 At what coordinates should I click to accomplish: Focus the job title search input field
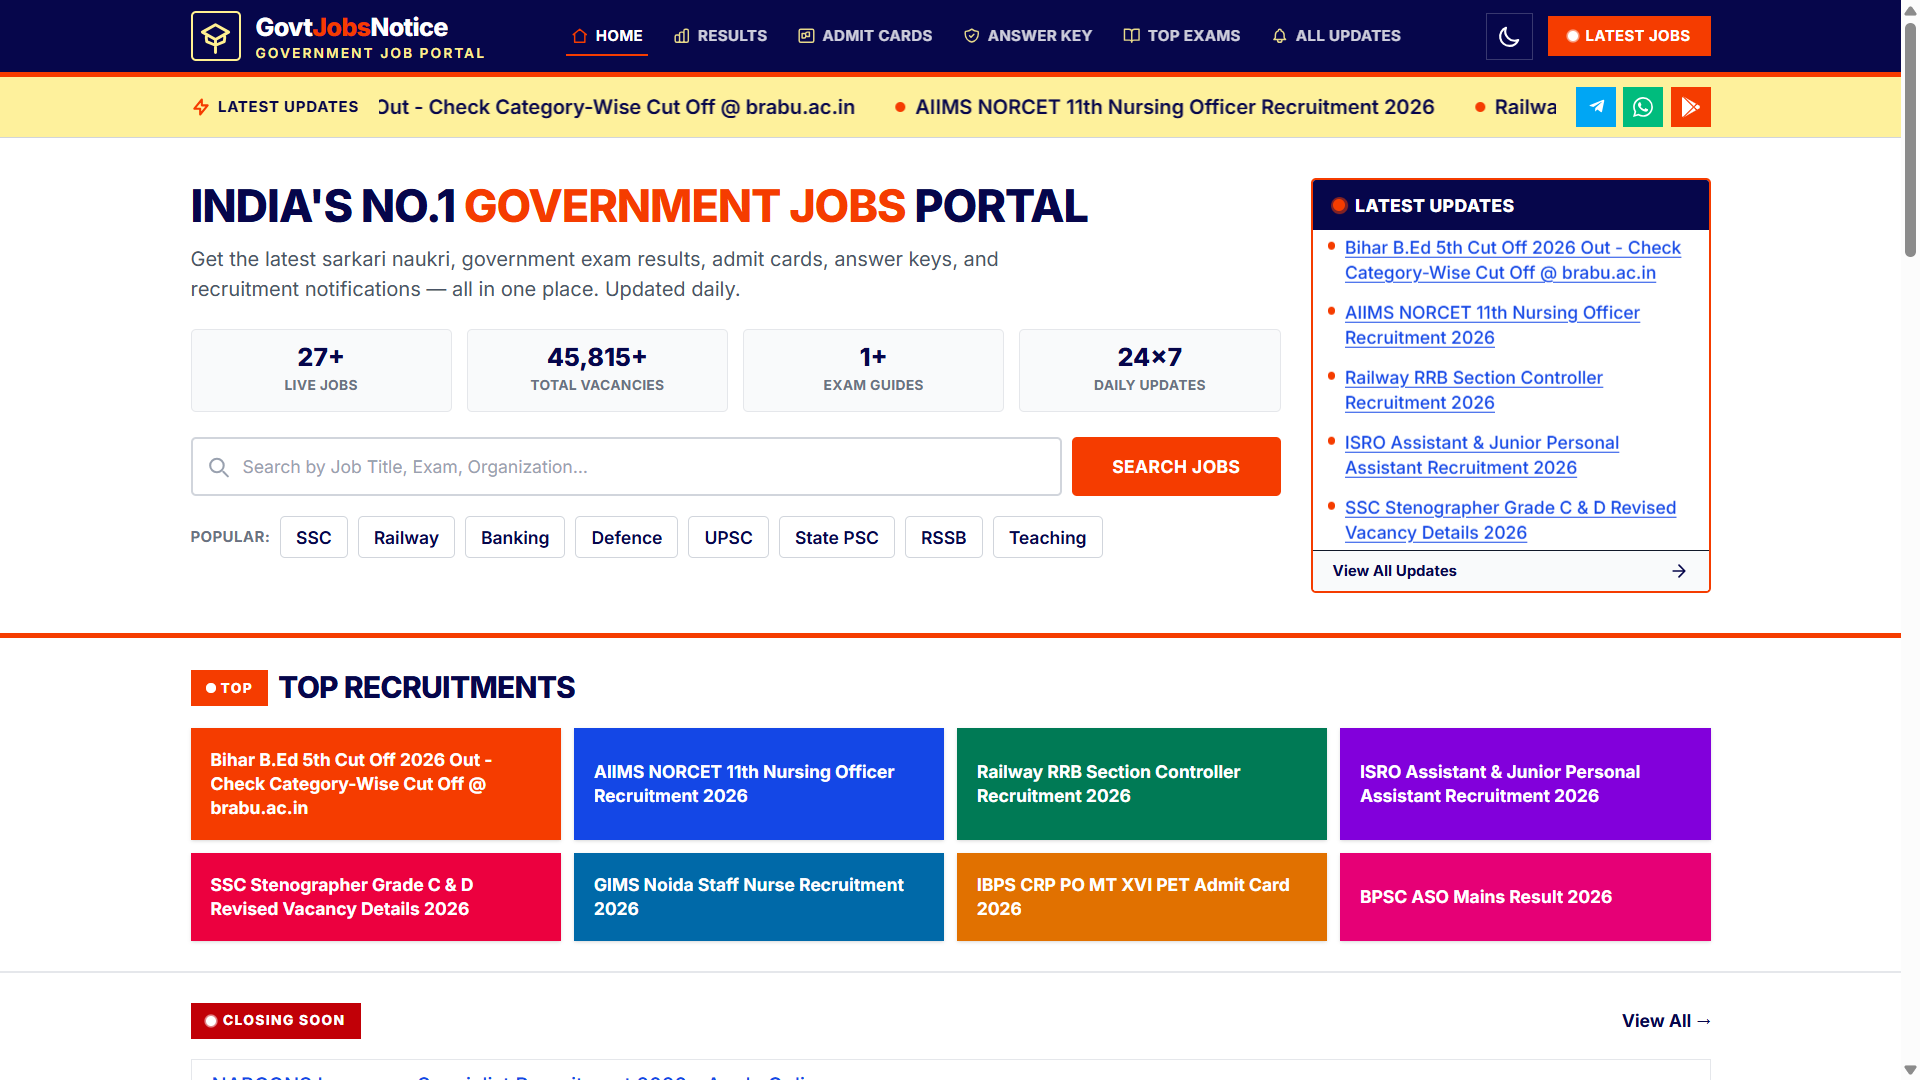click(x=626, y=467)
